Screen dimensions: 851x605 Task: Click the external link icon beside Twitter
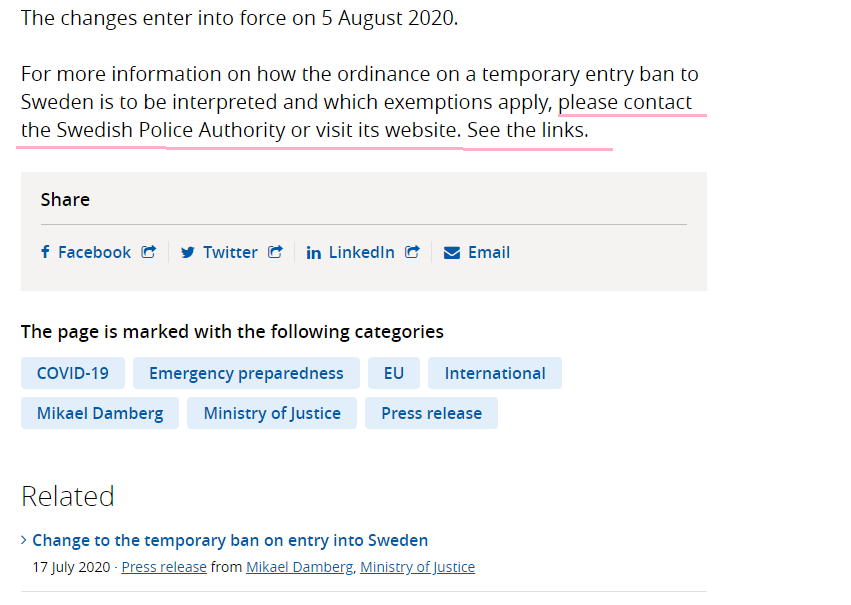click(x=275, y=252)
